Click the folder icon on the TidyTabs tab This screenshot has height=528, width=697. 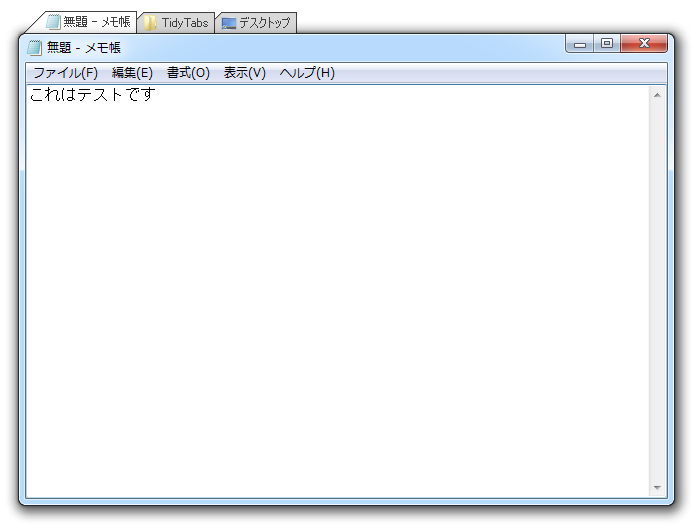point(150,23)
